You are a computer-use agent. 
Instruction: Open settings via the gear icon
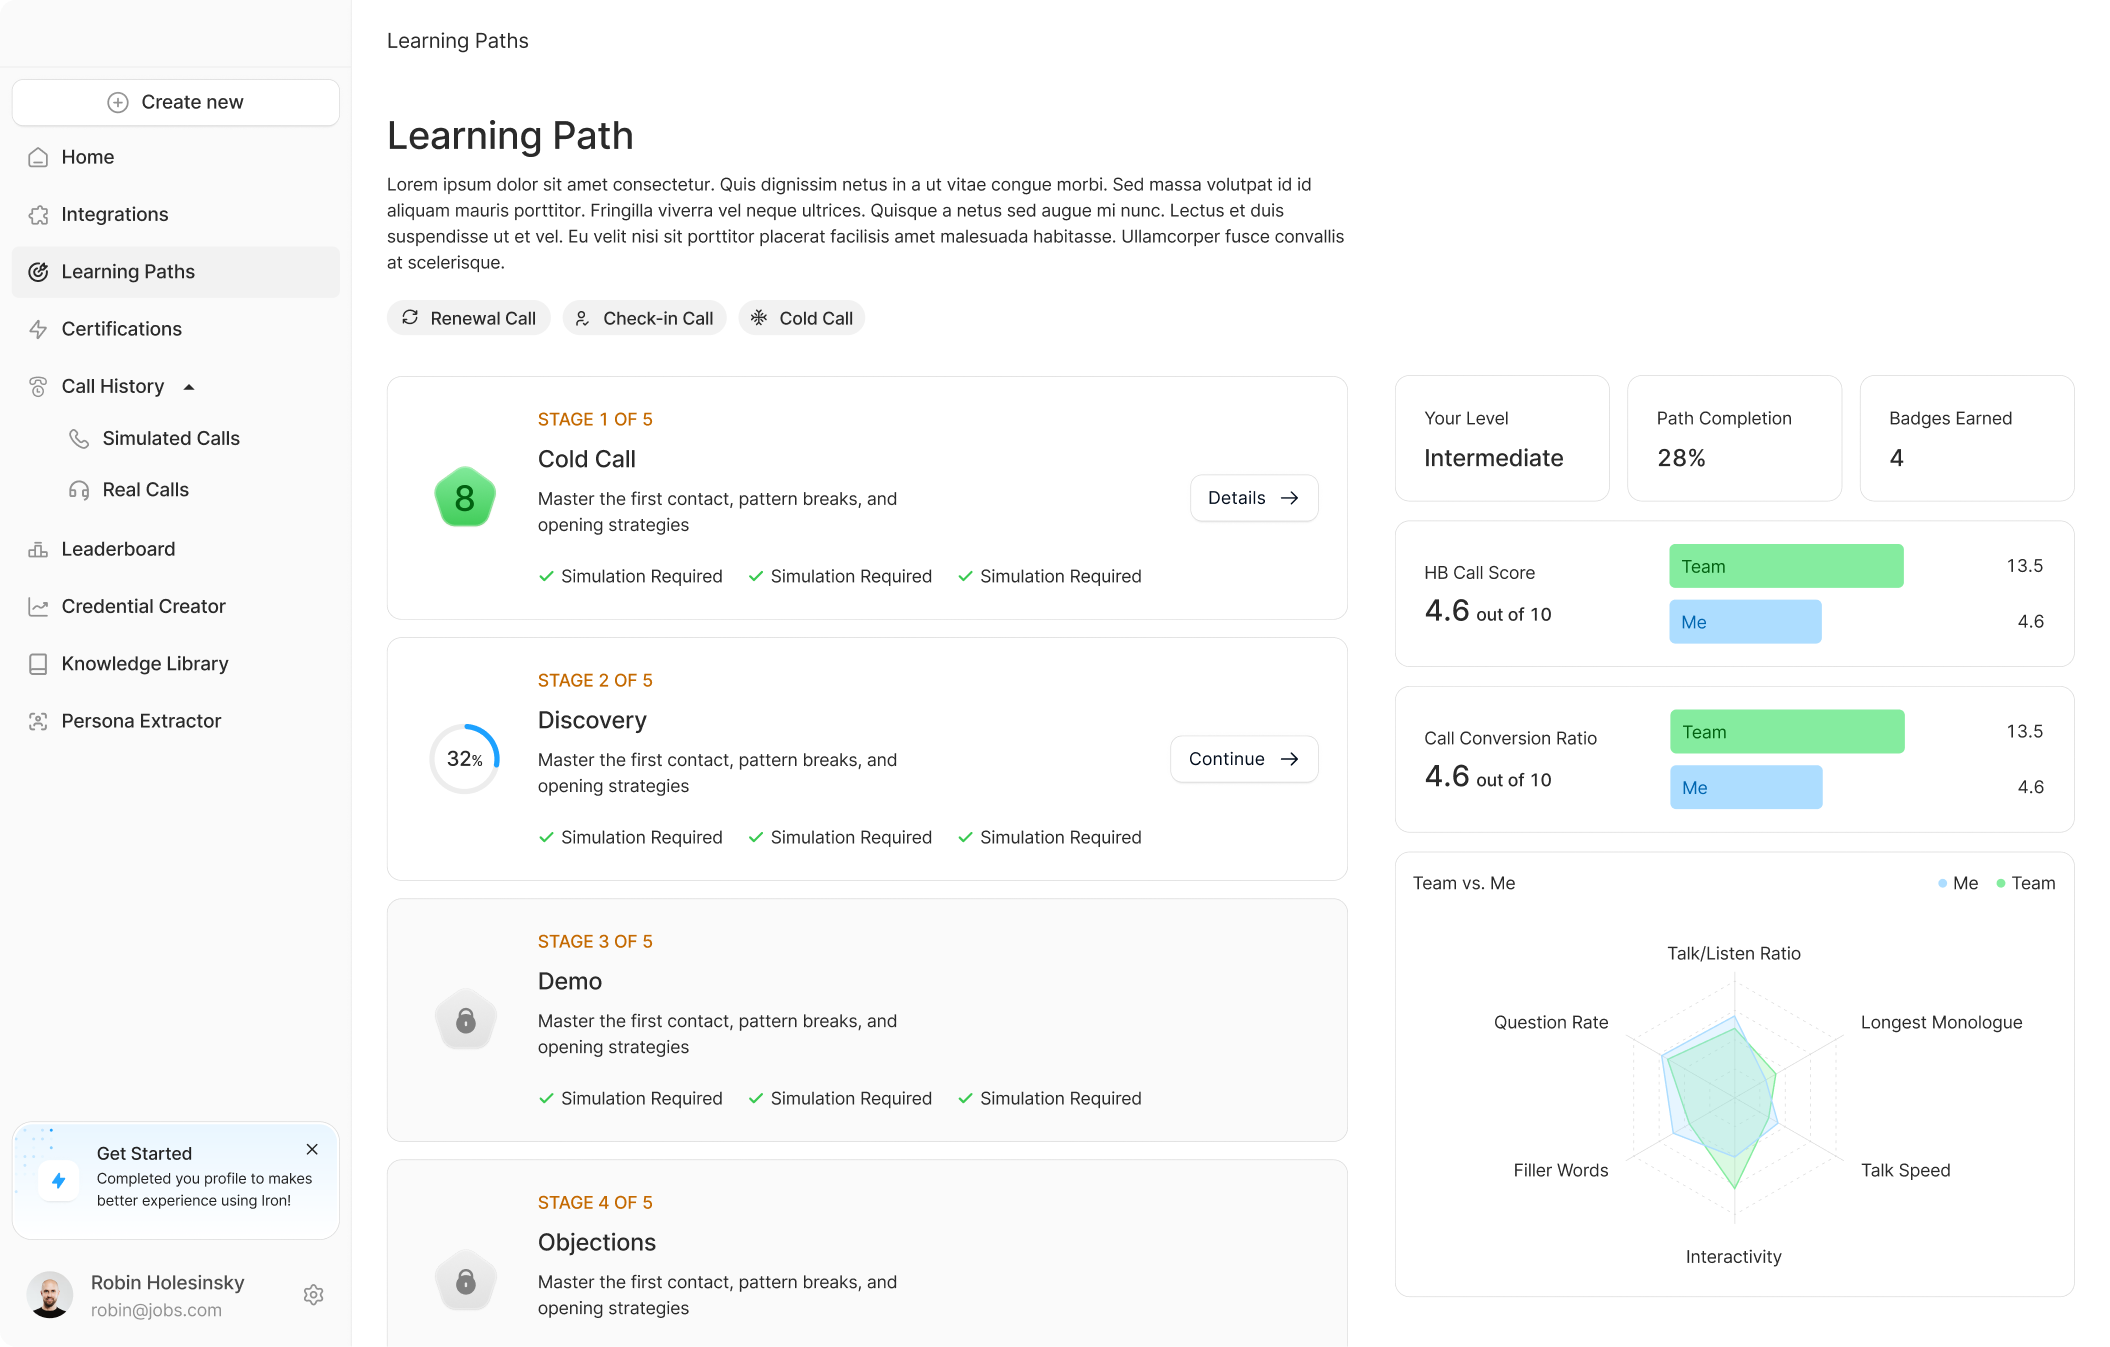[313, 1295]
